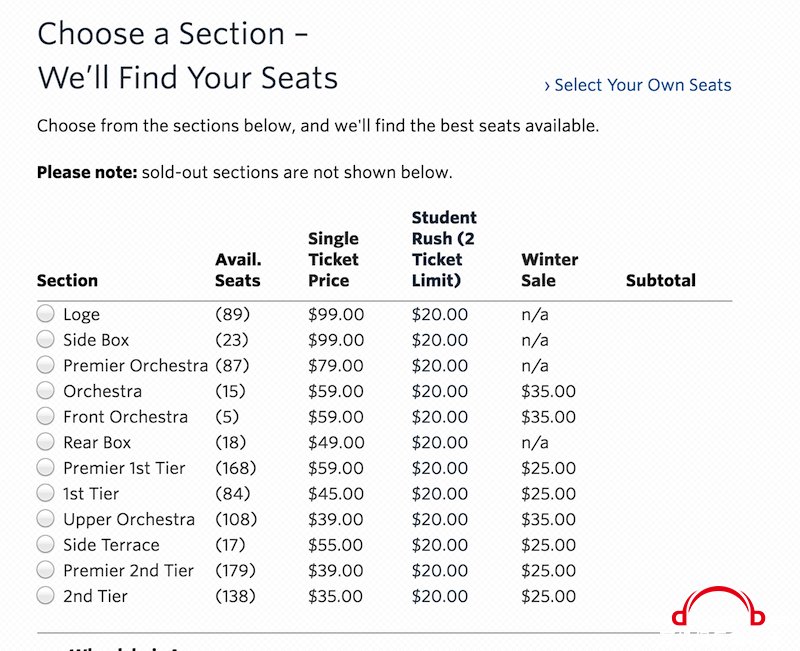The width and height of the screenshot is (800, 651).
Task: Choose the Rear Box radio button
Action: (45, 441)
